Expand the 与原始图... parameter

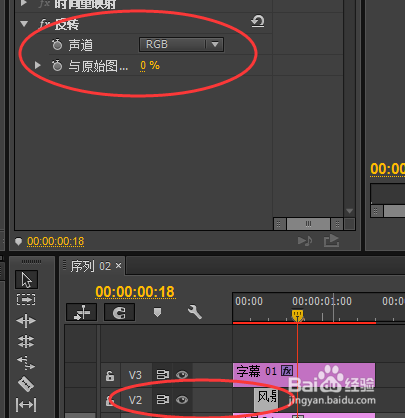tap(38, 65)
